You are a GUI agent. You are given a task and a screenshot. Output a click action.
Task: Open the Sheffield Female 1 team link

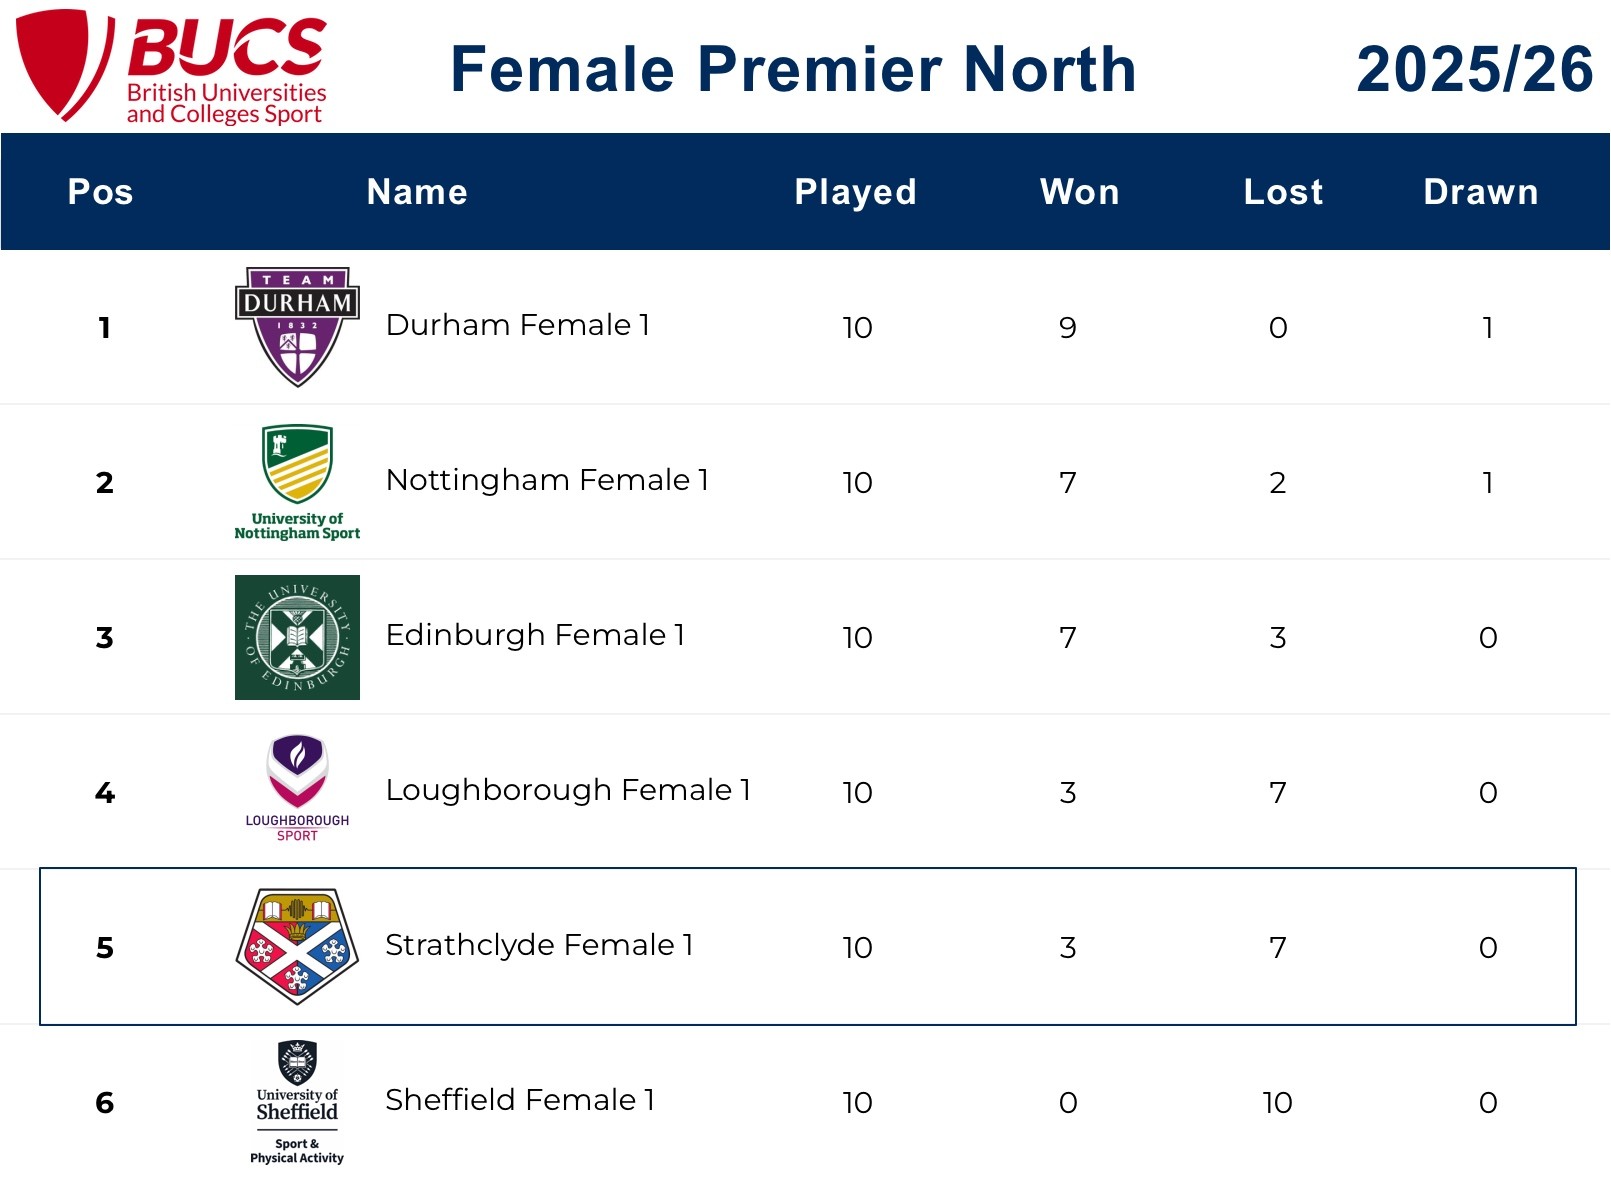pyautogui.click(x=520, y=1100)
